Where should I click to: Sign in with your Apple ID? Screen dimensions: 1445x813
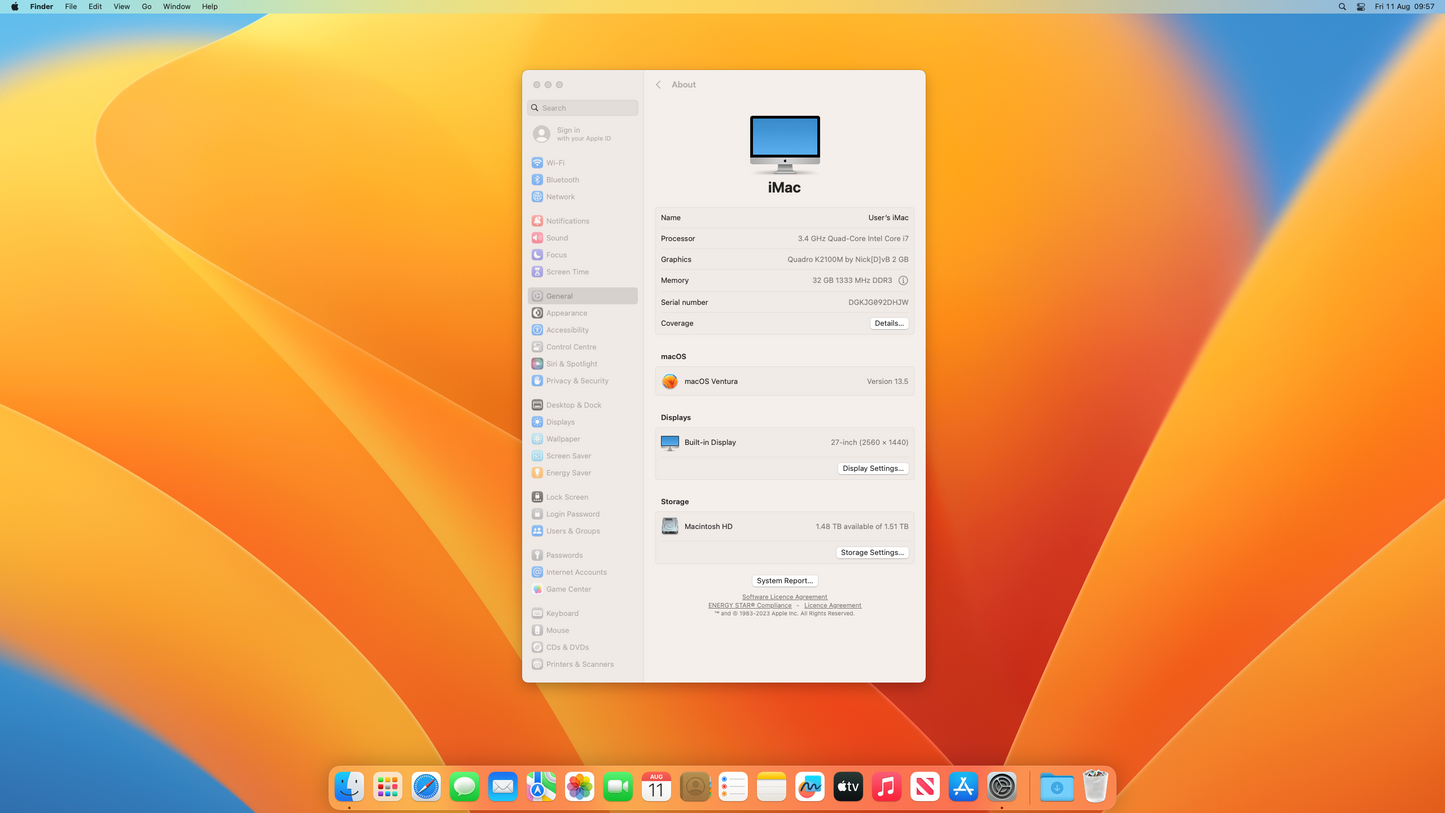pos(582,134)
